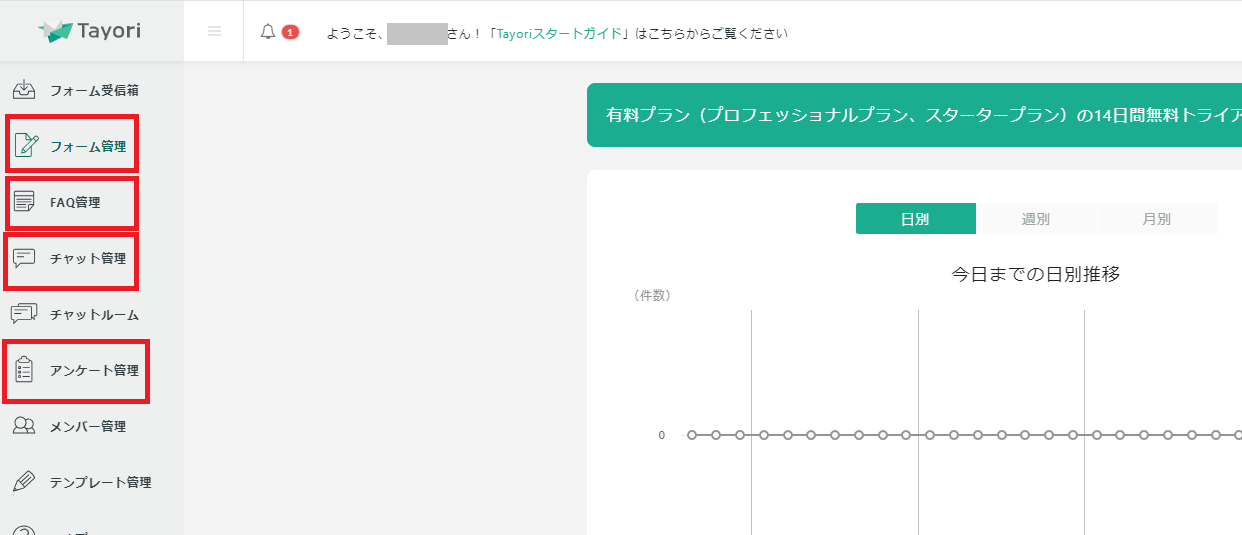The height and width of the screenshot is (535, 1242).
Task: Click the FAQ管理 document icon
Action: pos(24,202)
